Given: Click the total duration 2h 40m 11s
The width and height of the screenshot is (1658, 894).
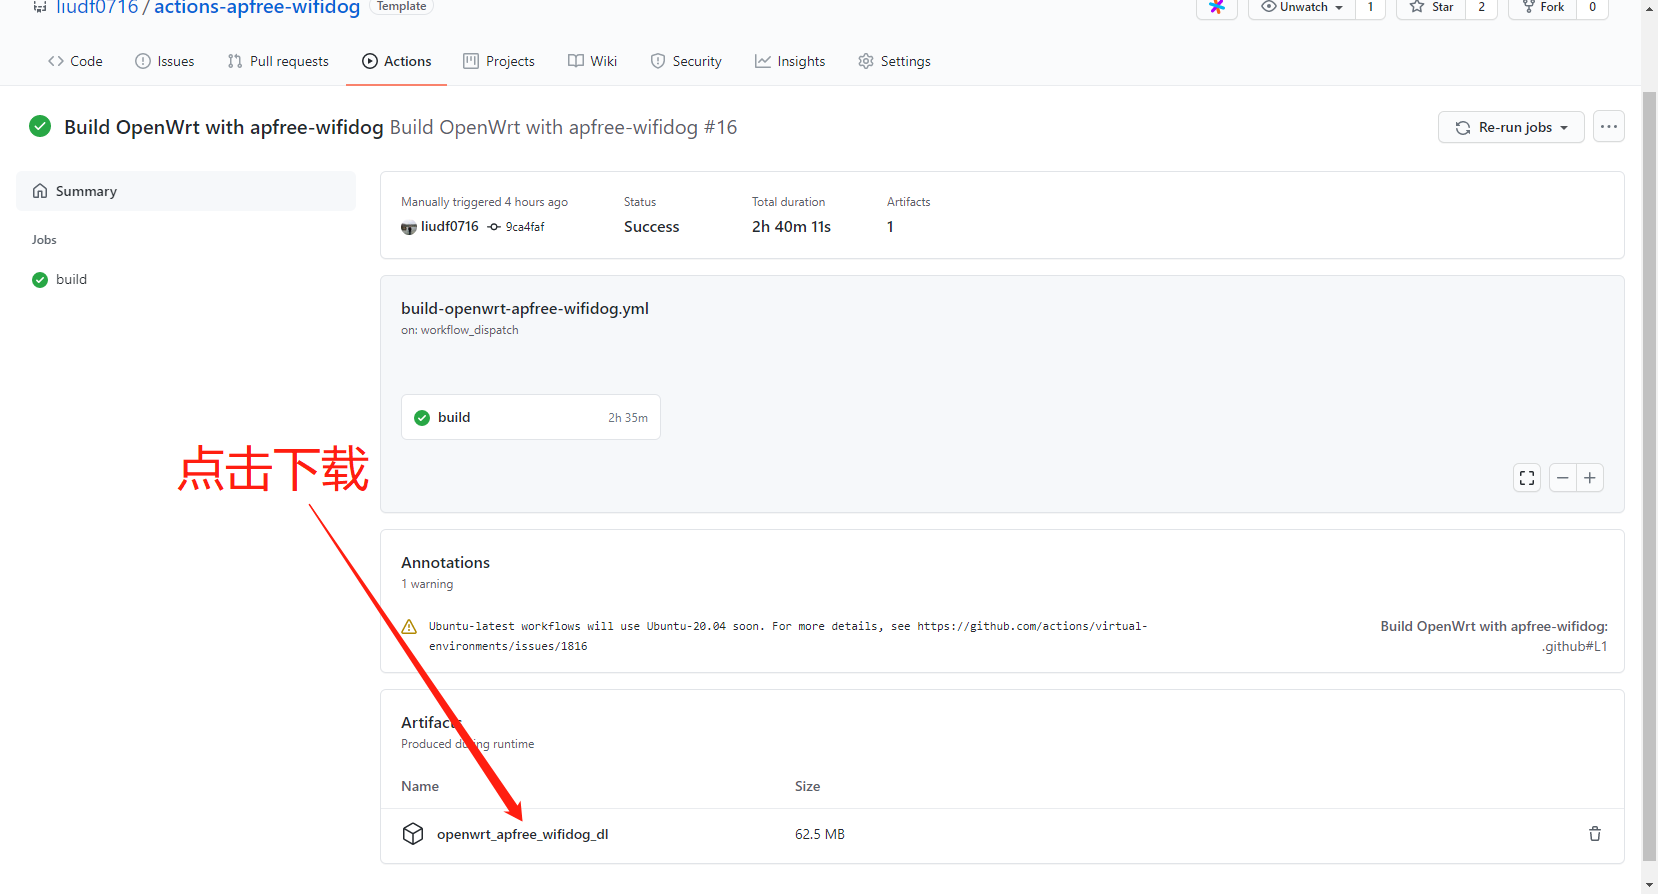Looking at the screenshot, I should [791, 227].
